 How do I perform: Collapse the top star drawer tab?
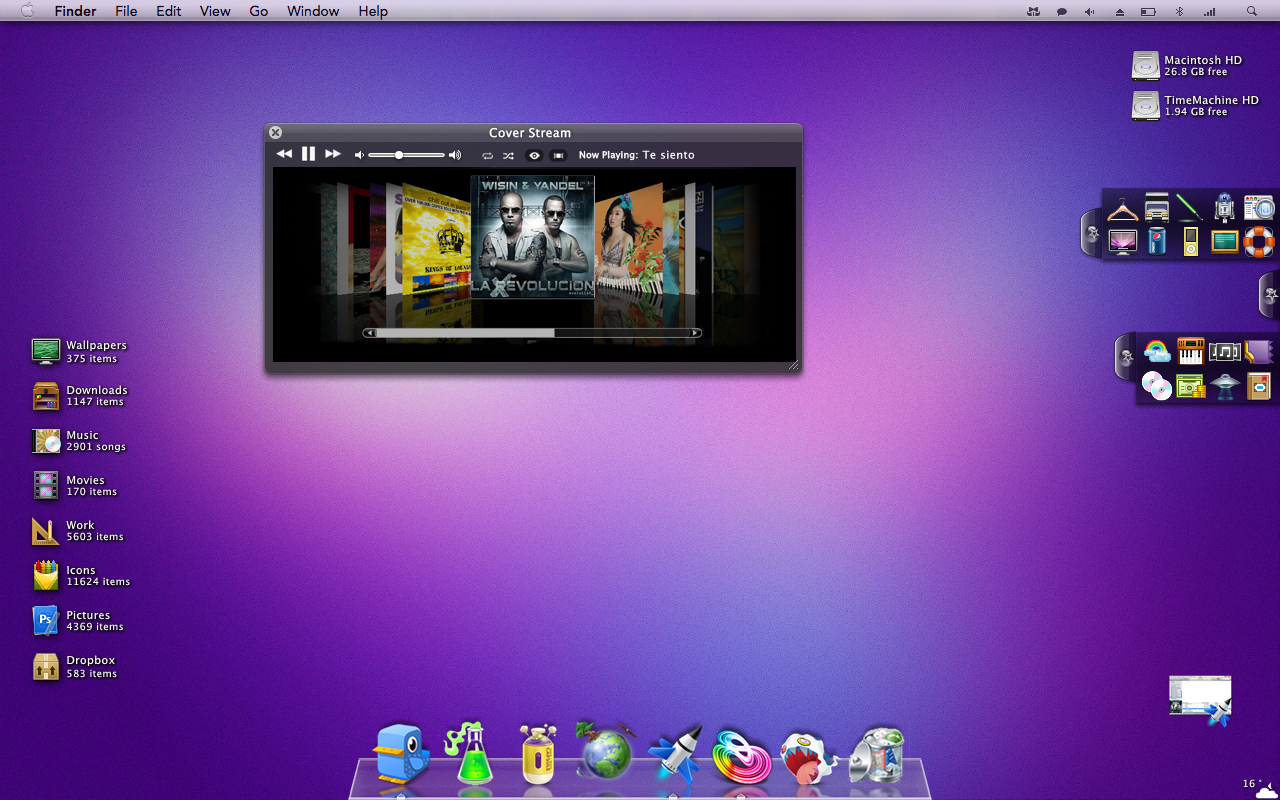[1092, 234]
